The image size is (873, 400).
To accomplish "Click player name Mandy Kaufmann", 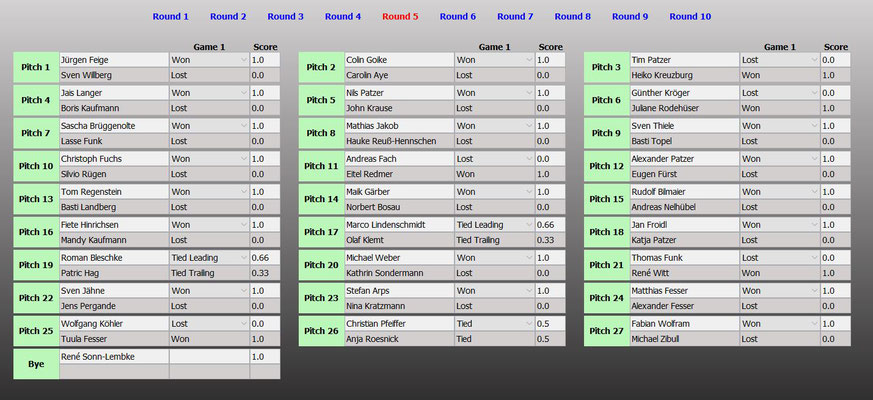I will click(94, 240).
